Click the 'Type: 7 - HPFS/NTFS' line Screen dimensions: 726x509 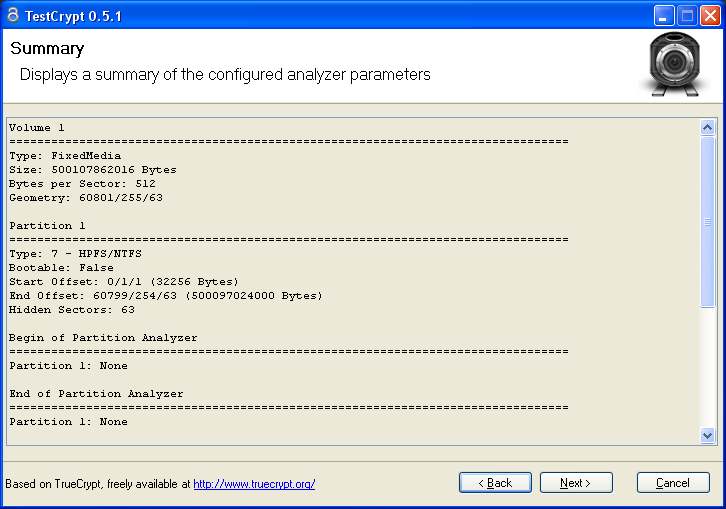75,254
